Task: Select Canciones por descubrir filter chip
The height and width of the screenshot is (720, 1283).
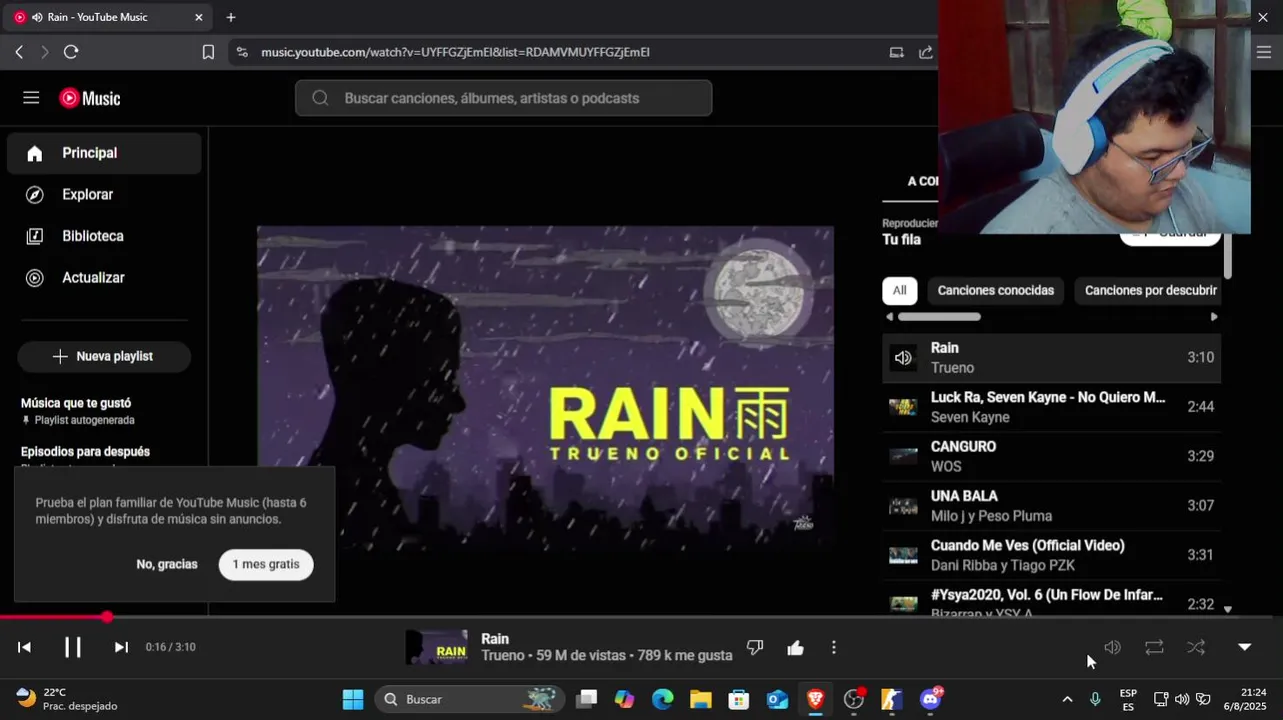Action: [1150, 290]
